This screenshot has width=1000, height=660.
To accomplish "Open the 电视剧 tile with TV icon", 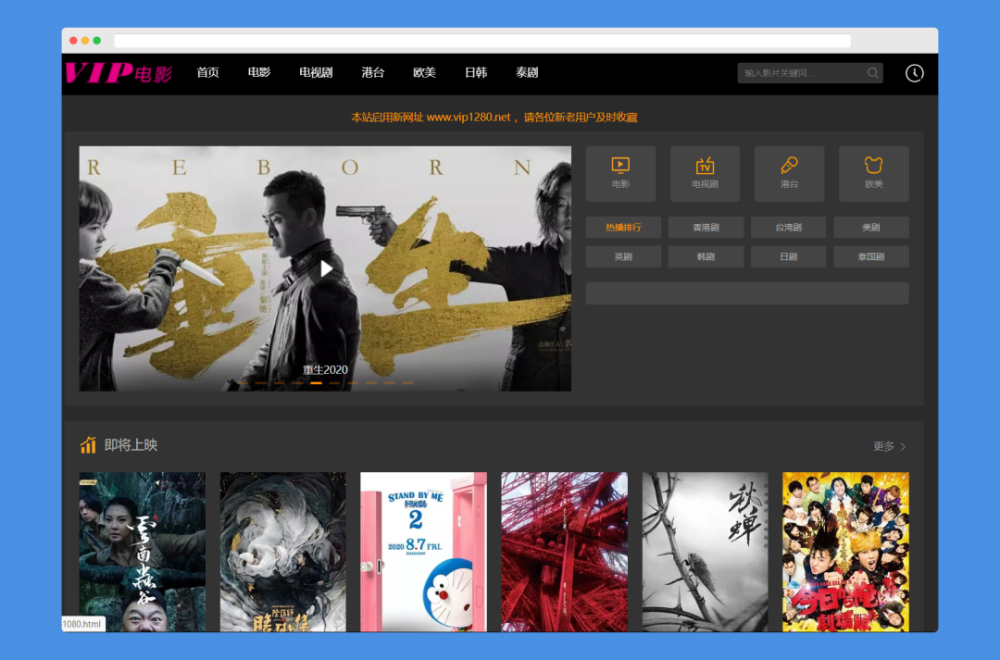I will pos(705,173).
